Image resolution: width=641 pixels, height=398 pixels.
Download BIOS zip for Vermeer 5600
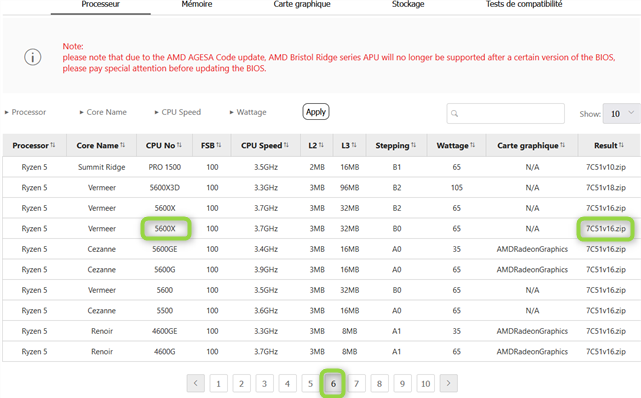(606, 290)
